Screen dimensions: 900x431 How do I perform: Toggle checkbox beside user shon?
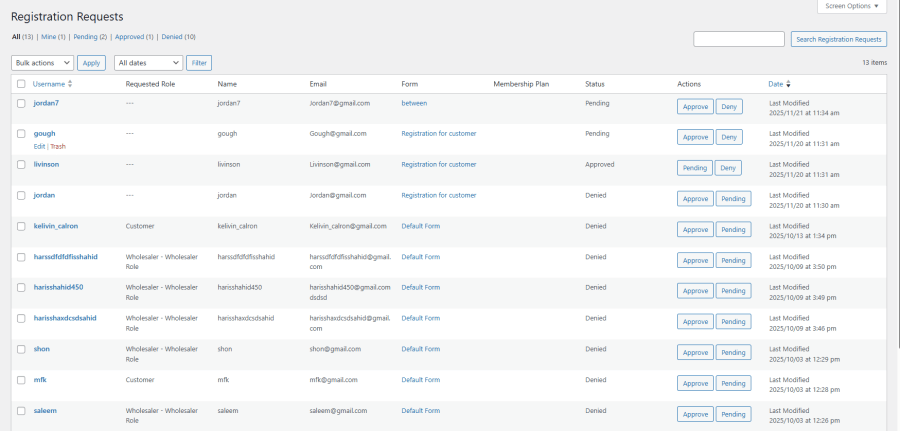point(21,349)
